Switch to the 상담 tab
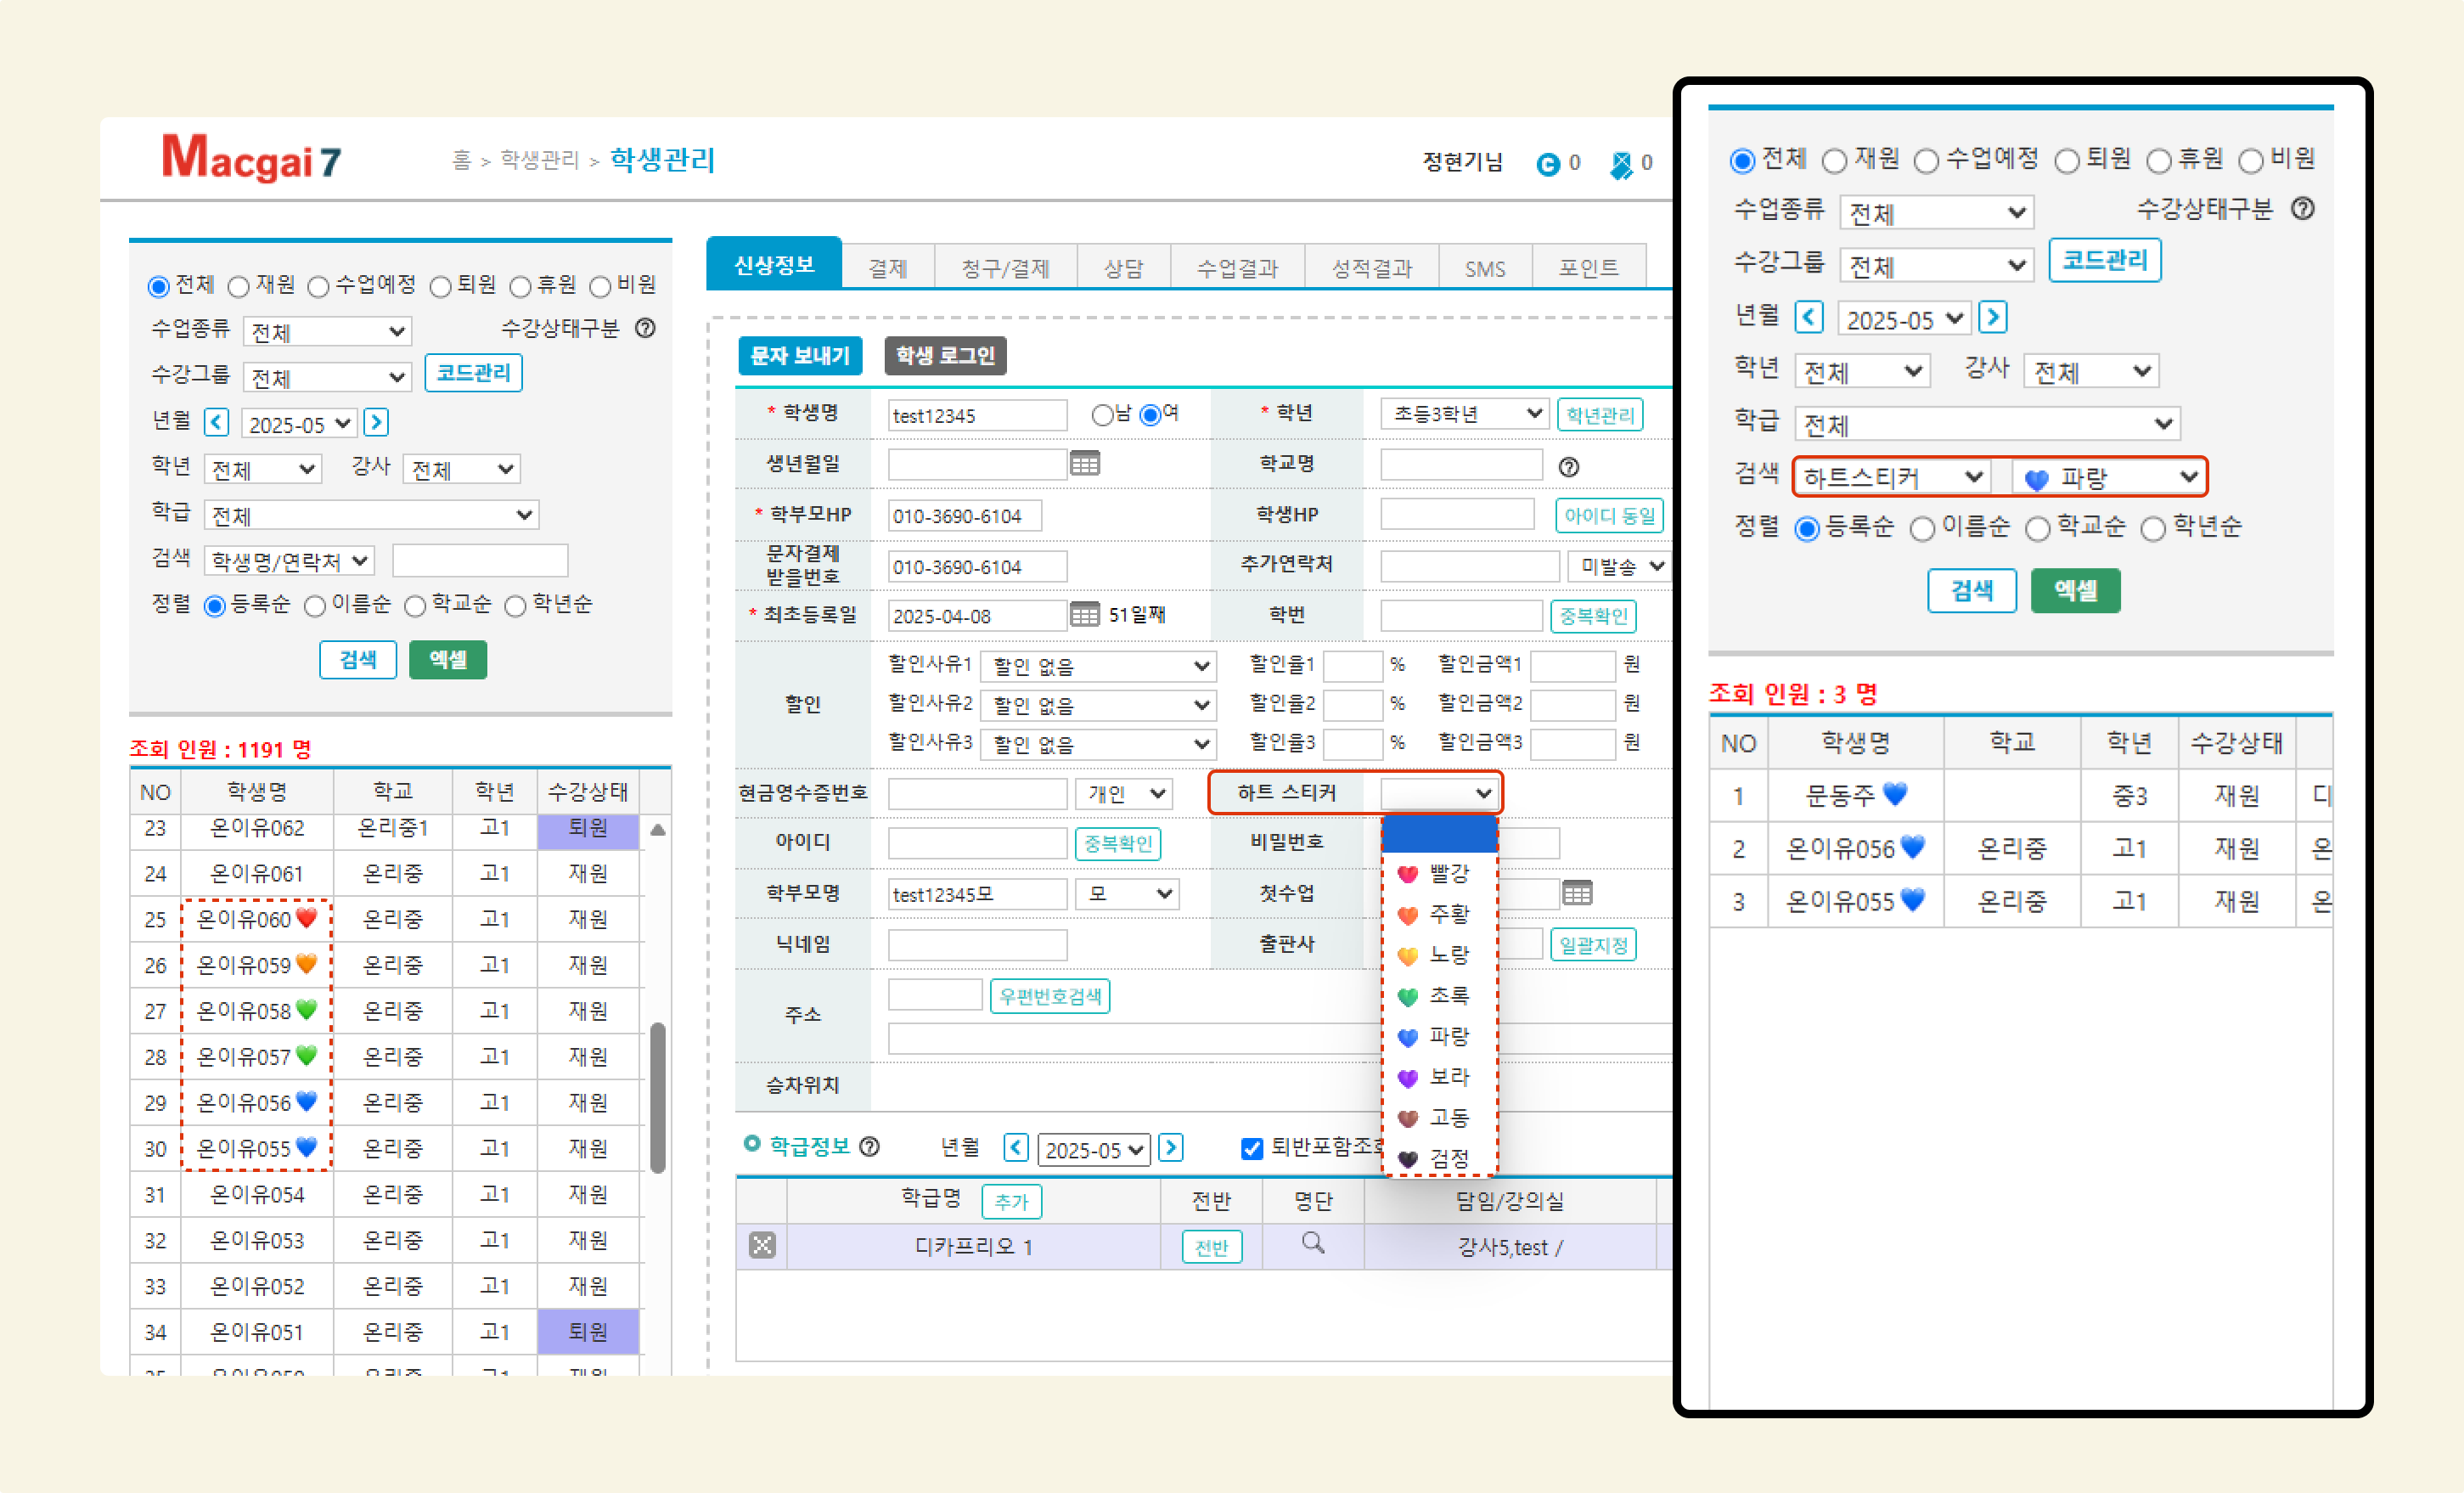The image size is (2464, 1493). tap(1122, 268)
